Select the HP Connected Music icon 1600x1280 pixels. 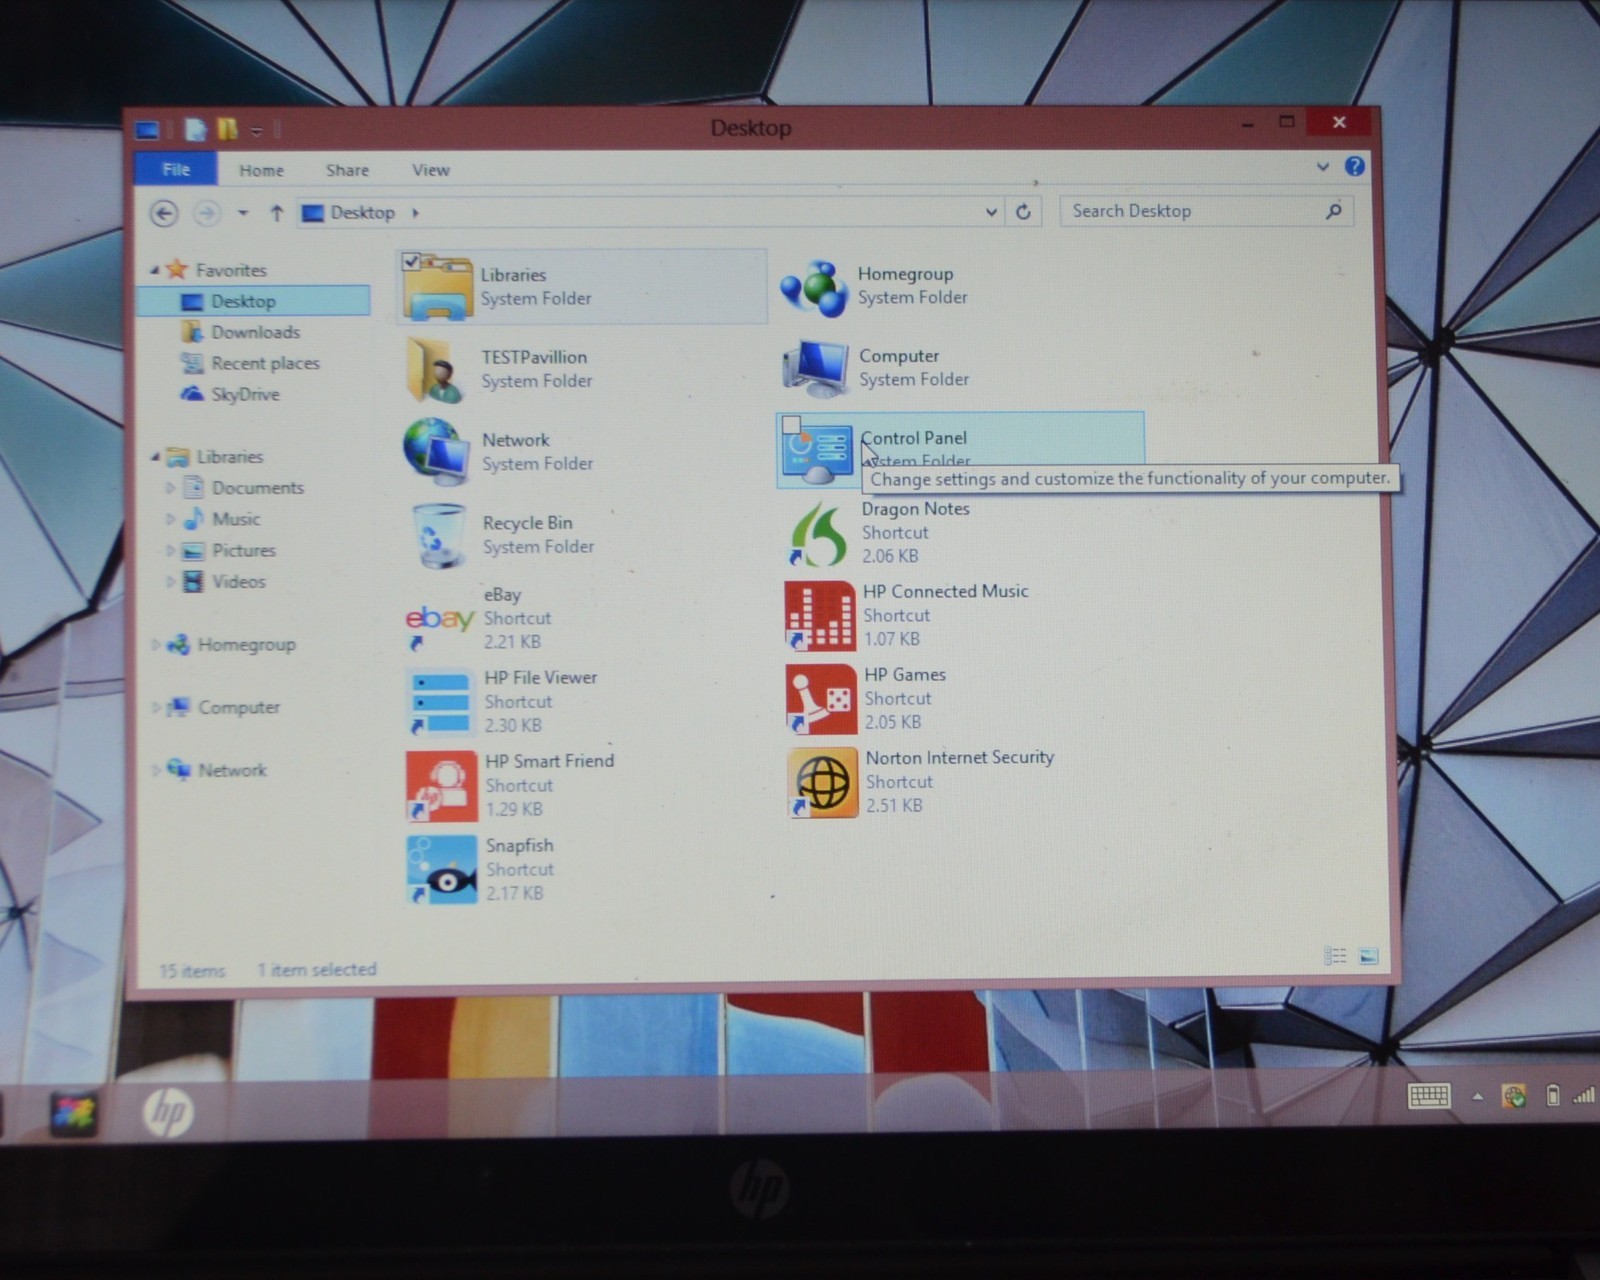coord(820,616)
